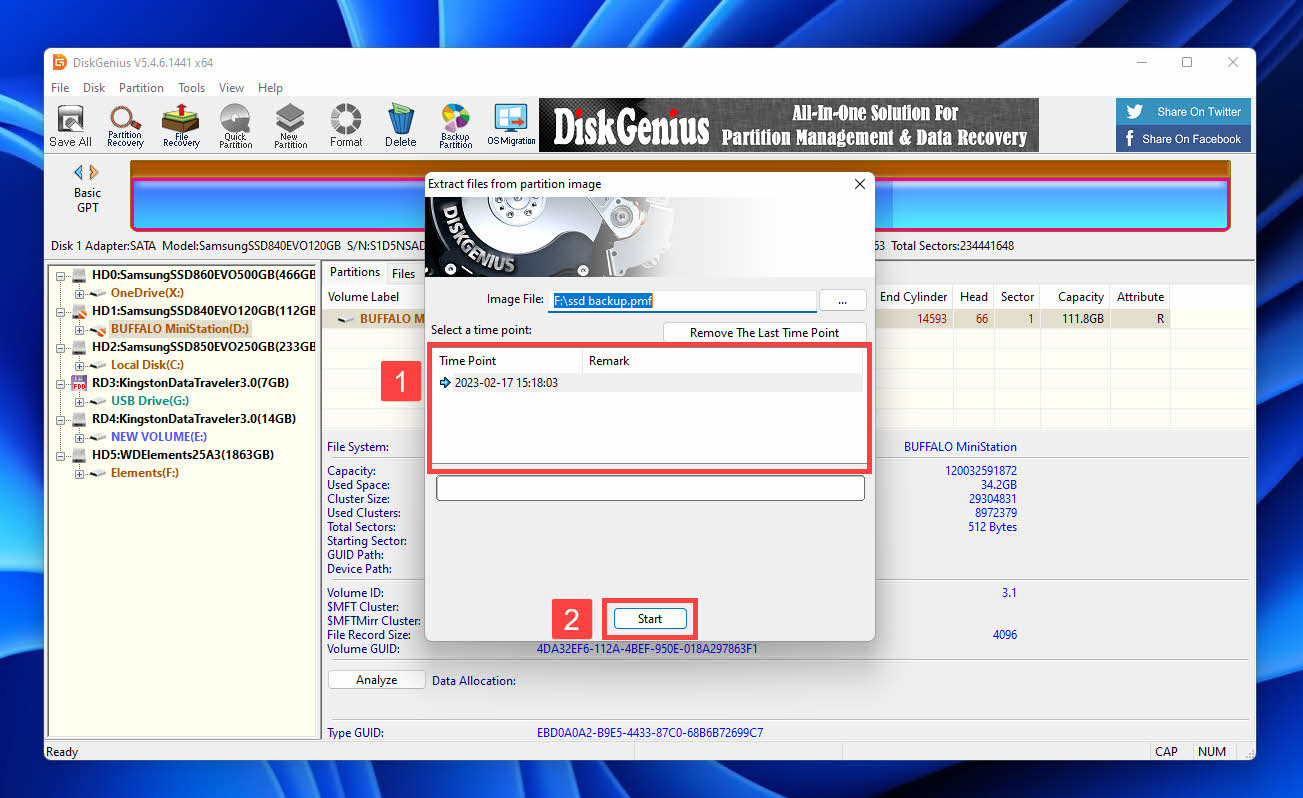Screen dimensions: 1303x798
Task: Click the Volume Label column header
Action: pos(364,297)
